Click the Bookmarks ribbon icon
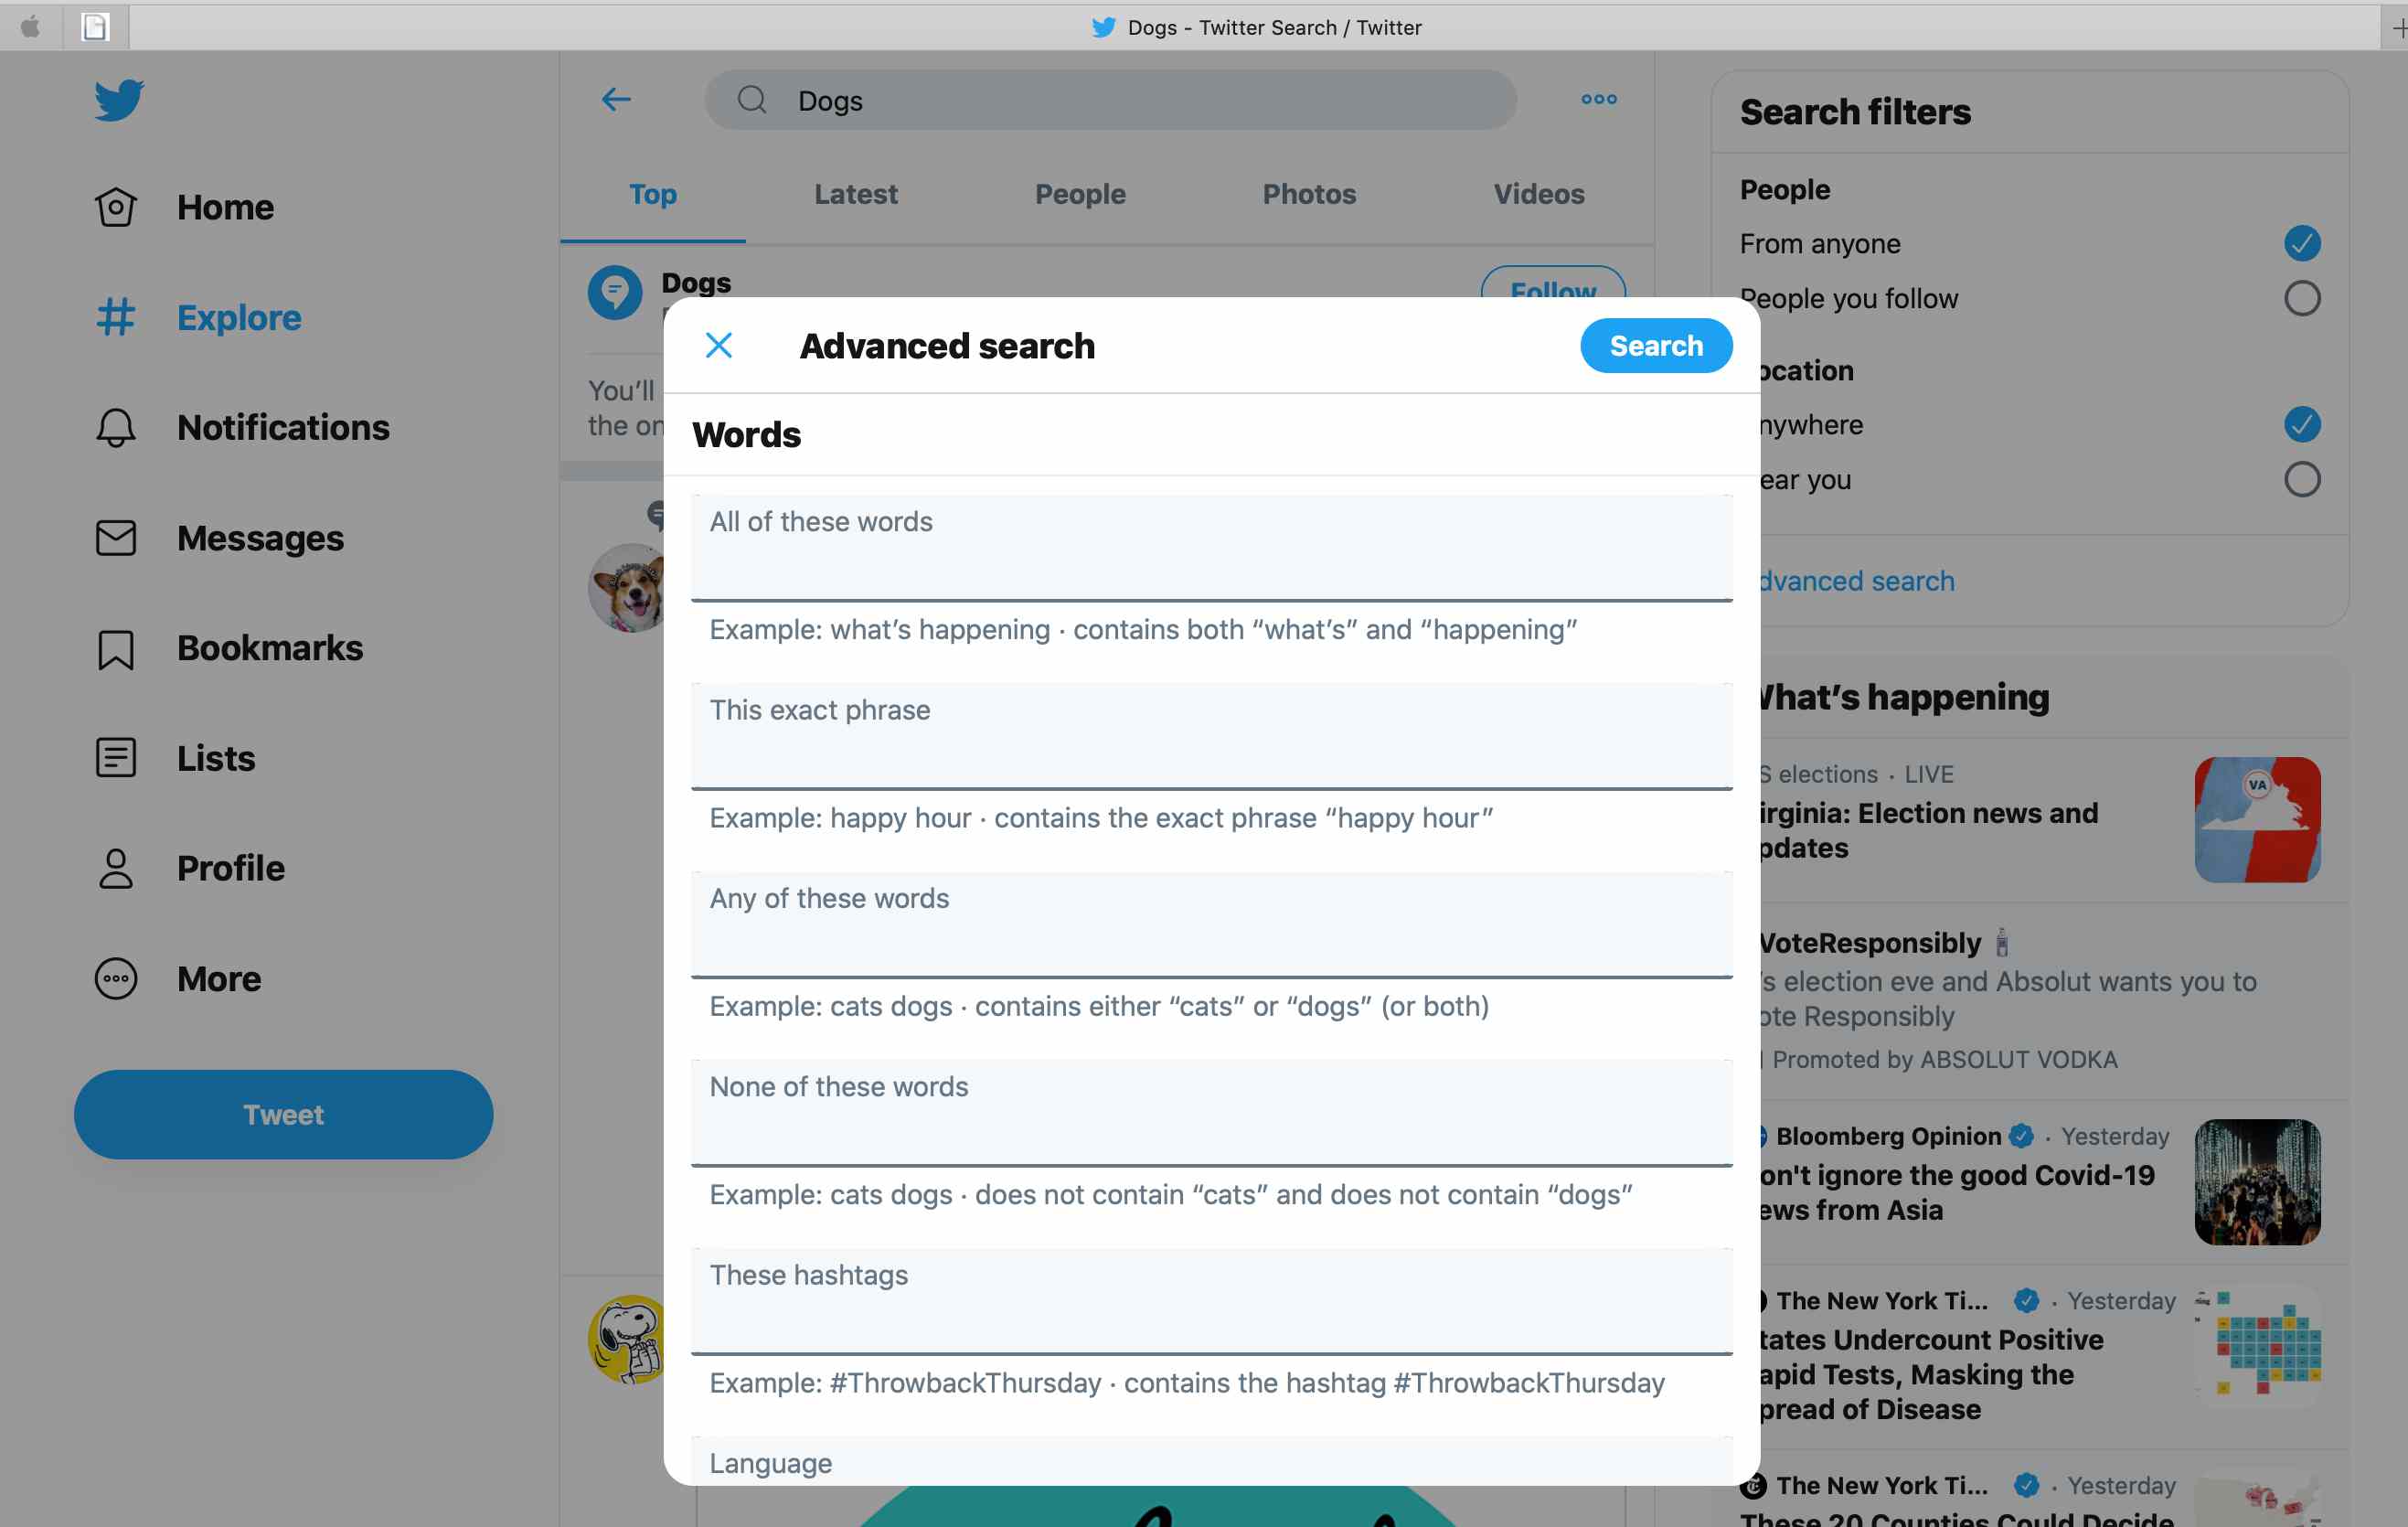 [x=114, y=647]
